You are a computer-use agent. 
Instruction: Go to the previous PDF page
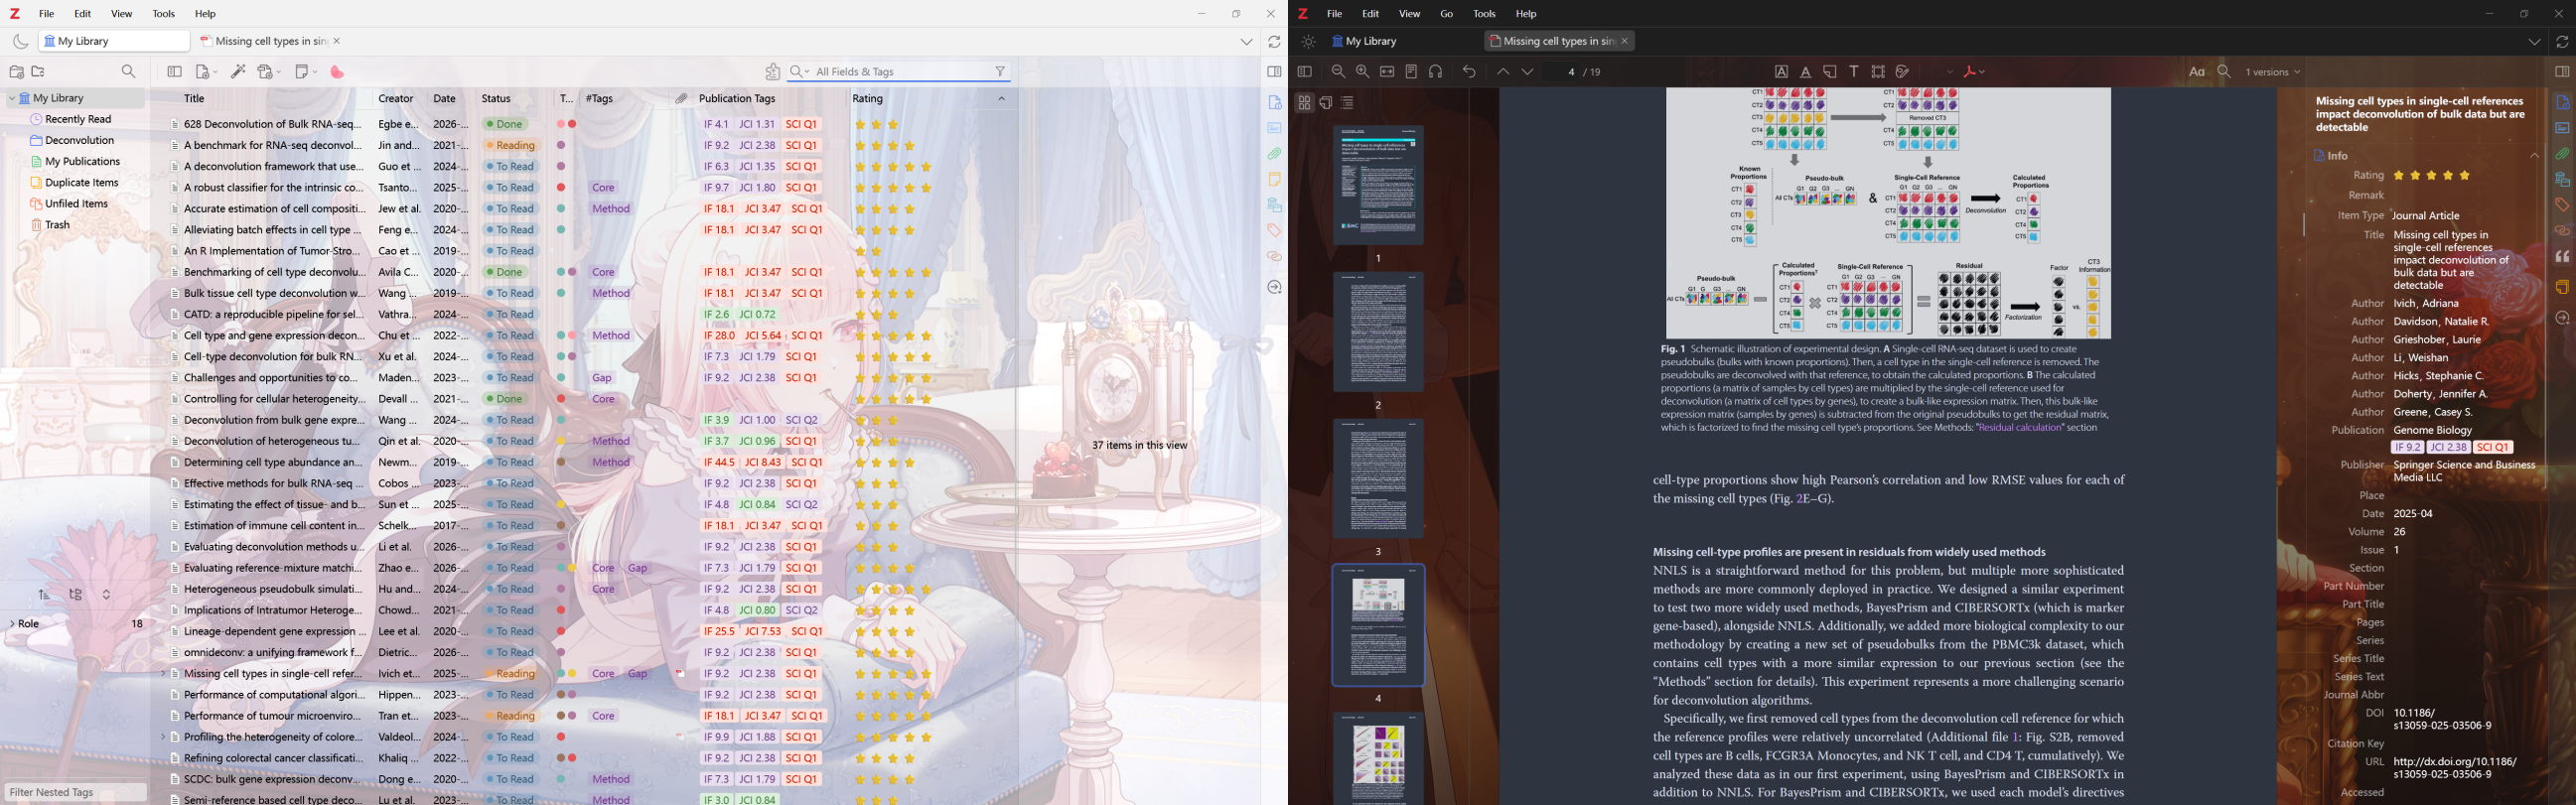(1503, 72)
